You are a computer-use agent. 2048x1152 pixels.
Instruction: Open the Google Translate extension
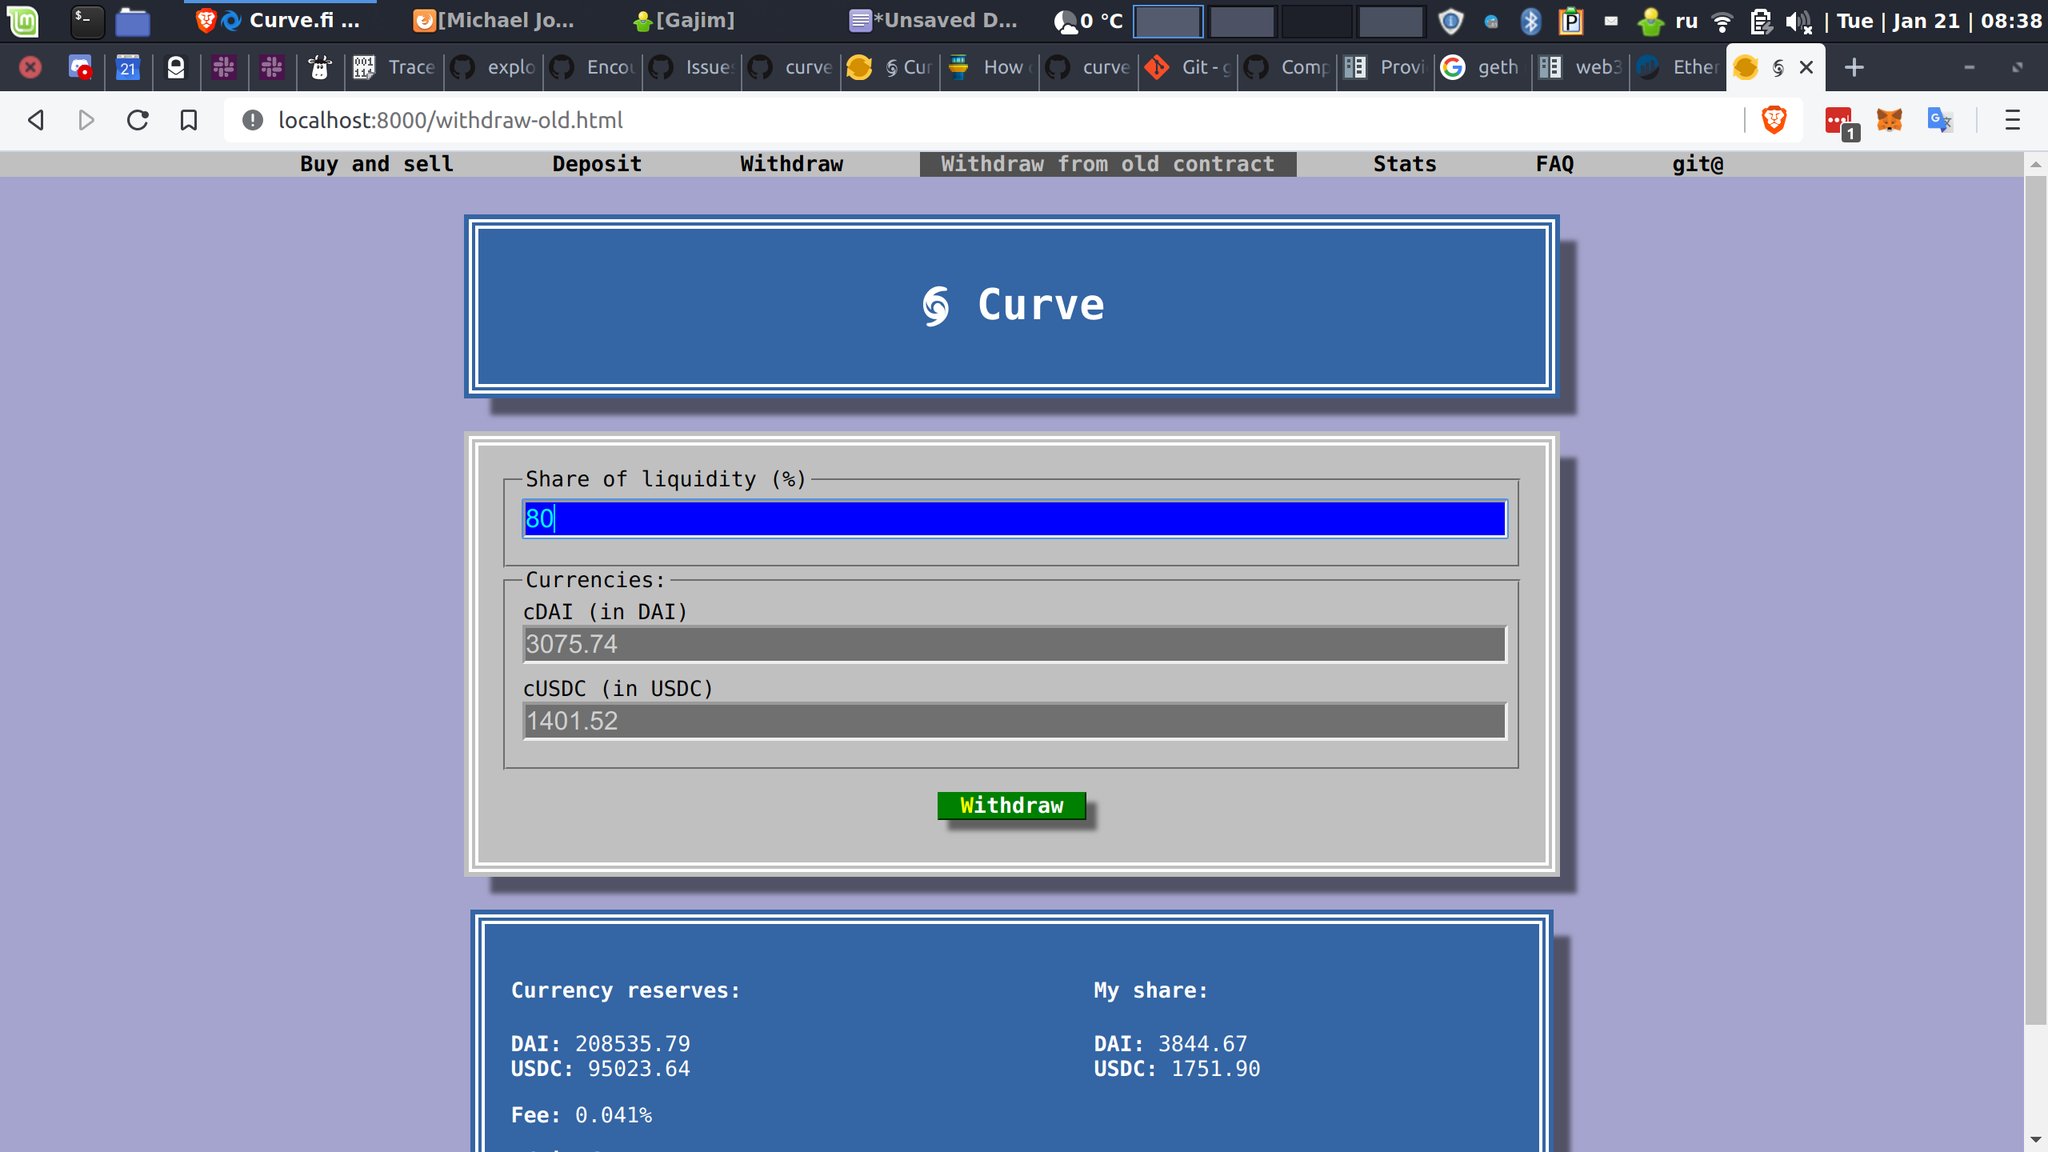click(x=1940, y=120)
